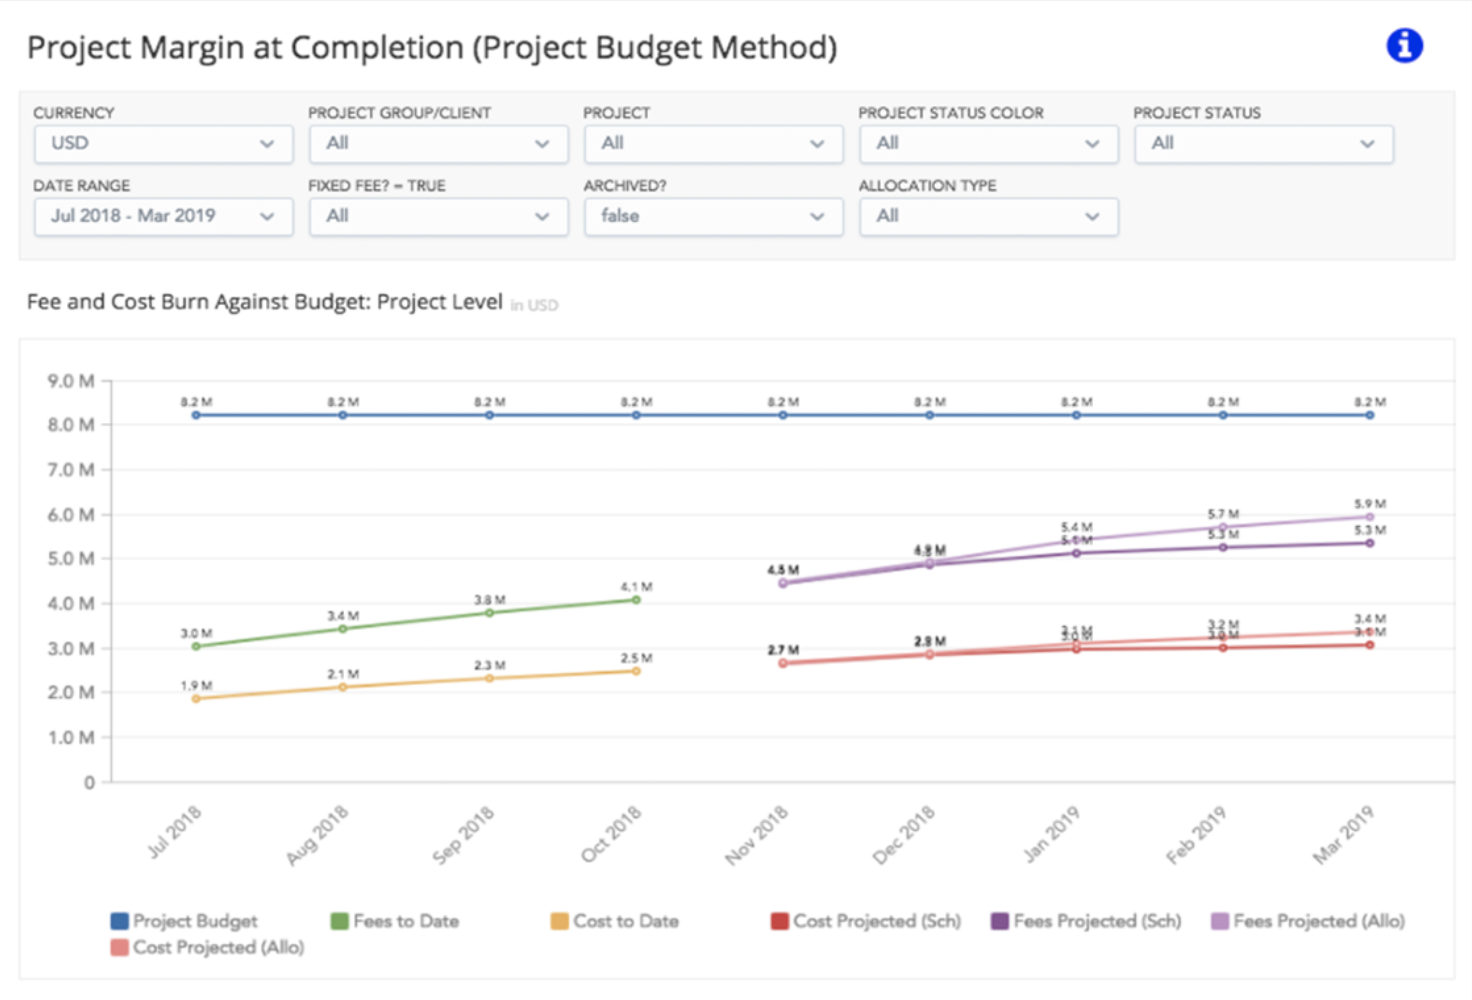Select Mar 2019 Fees Projected (Allo) data point
The image size is (1472, 1000).
1369,517
